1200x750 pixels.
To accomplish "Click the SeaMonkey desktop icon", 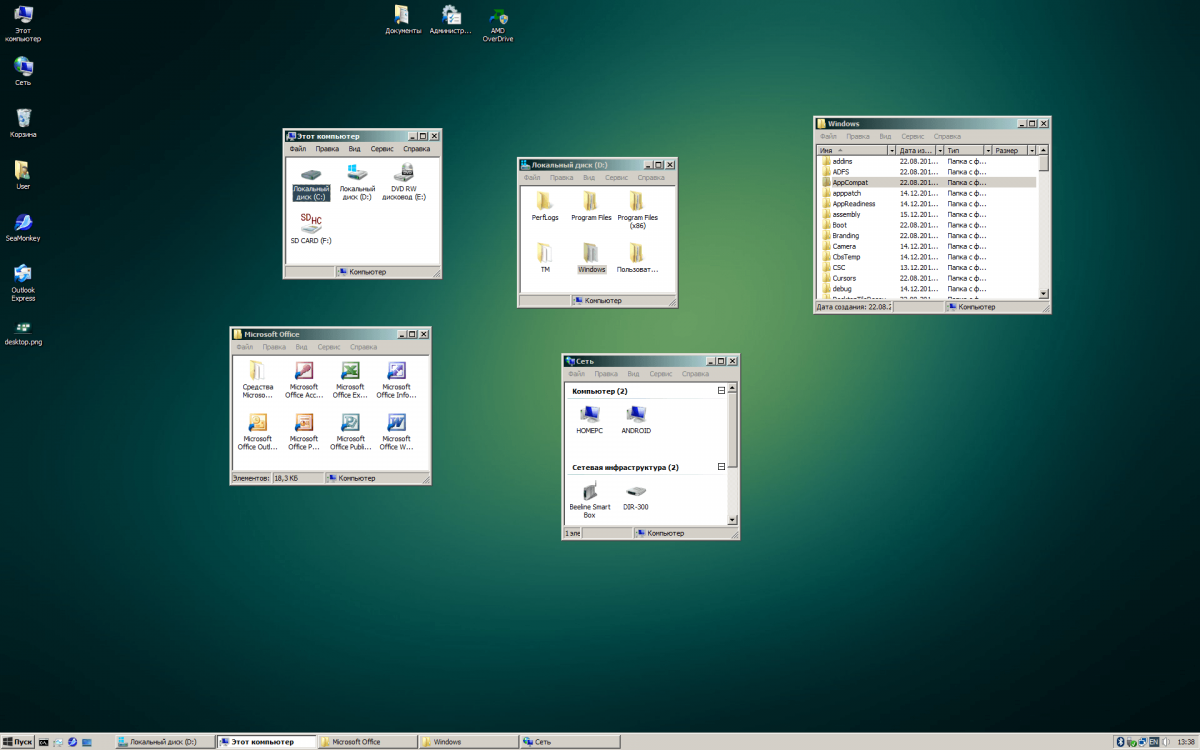I will coord(23,222).
